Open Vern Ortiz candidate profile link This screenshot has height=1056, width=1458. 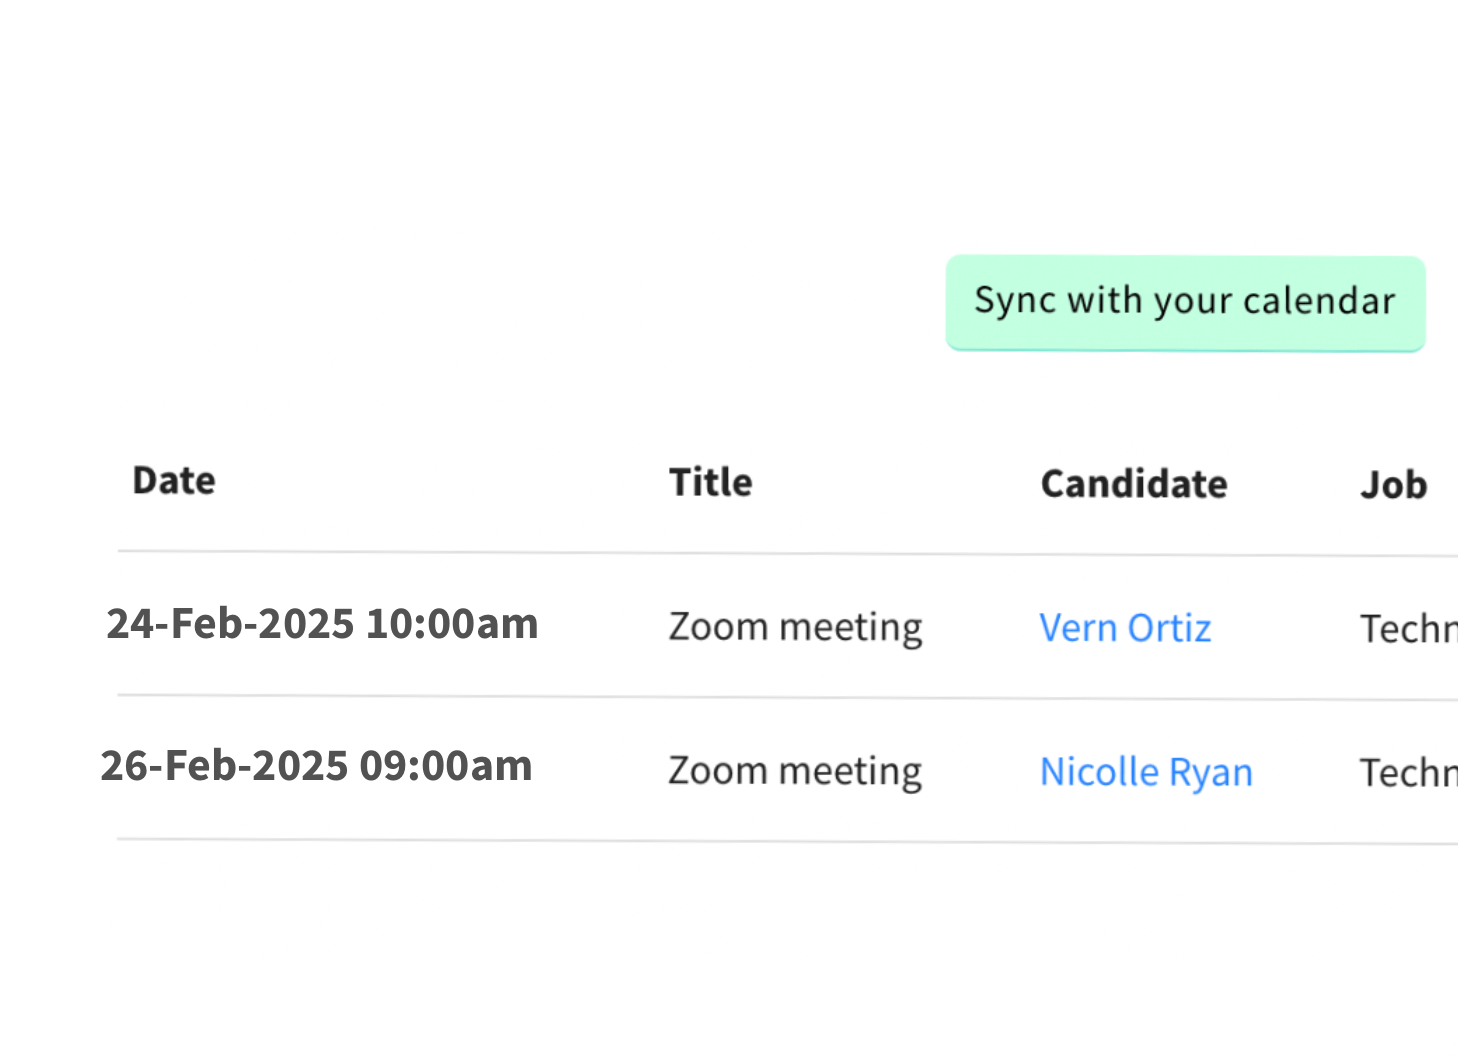click(x=1125, y=628)
